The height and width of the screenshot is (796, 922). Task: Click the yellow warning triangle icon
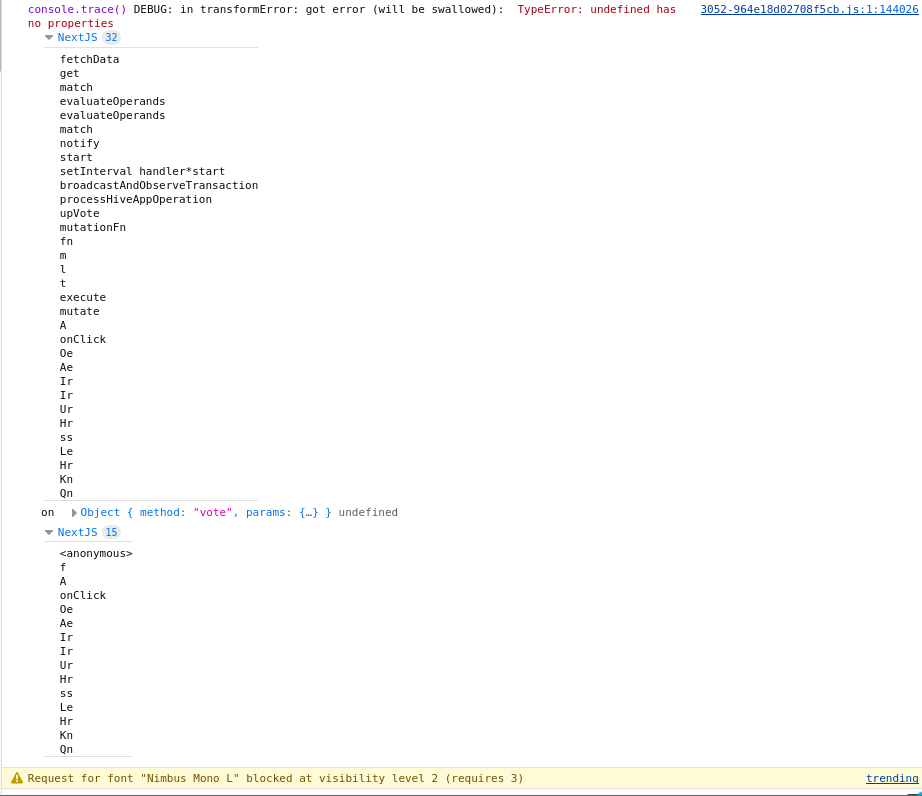click(17, 778)
